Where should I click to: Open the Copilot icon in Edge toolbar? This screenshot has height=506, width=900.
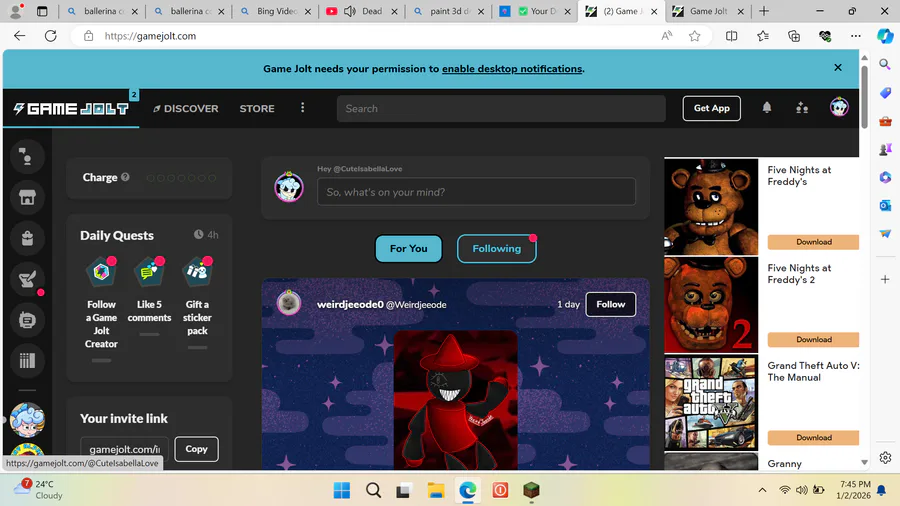[885, 36]
